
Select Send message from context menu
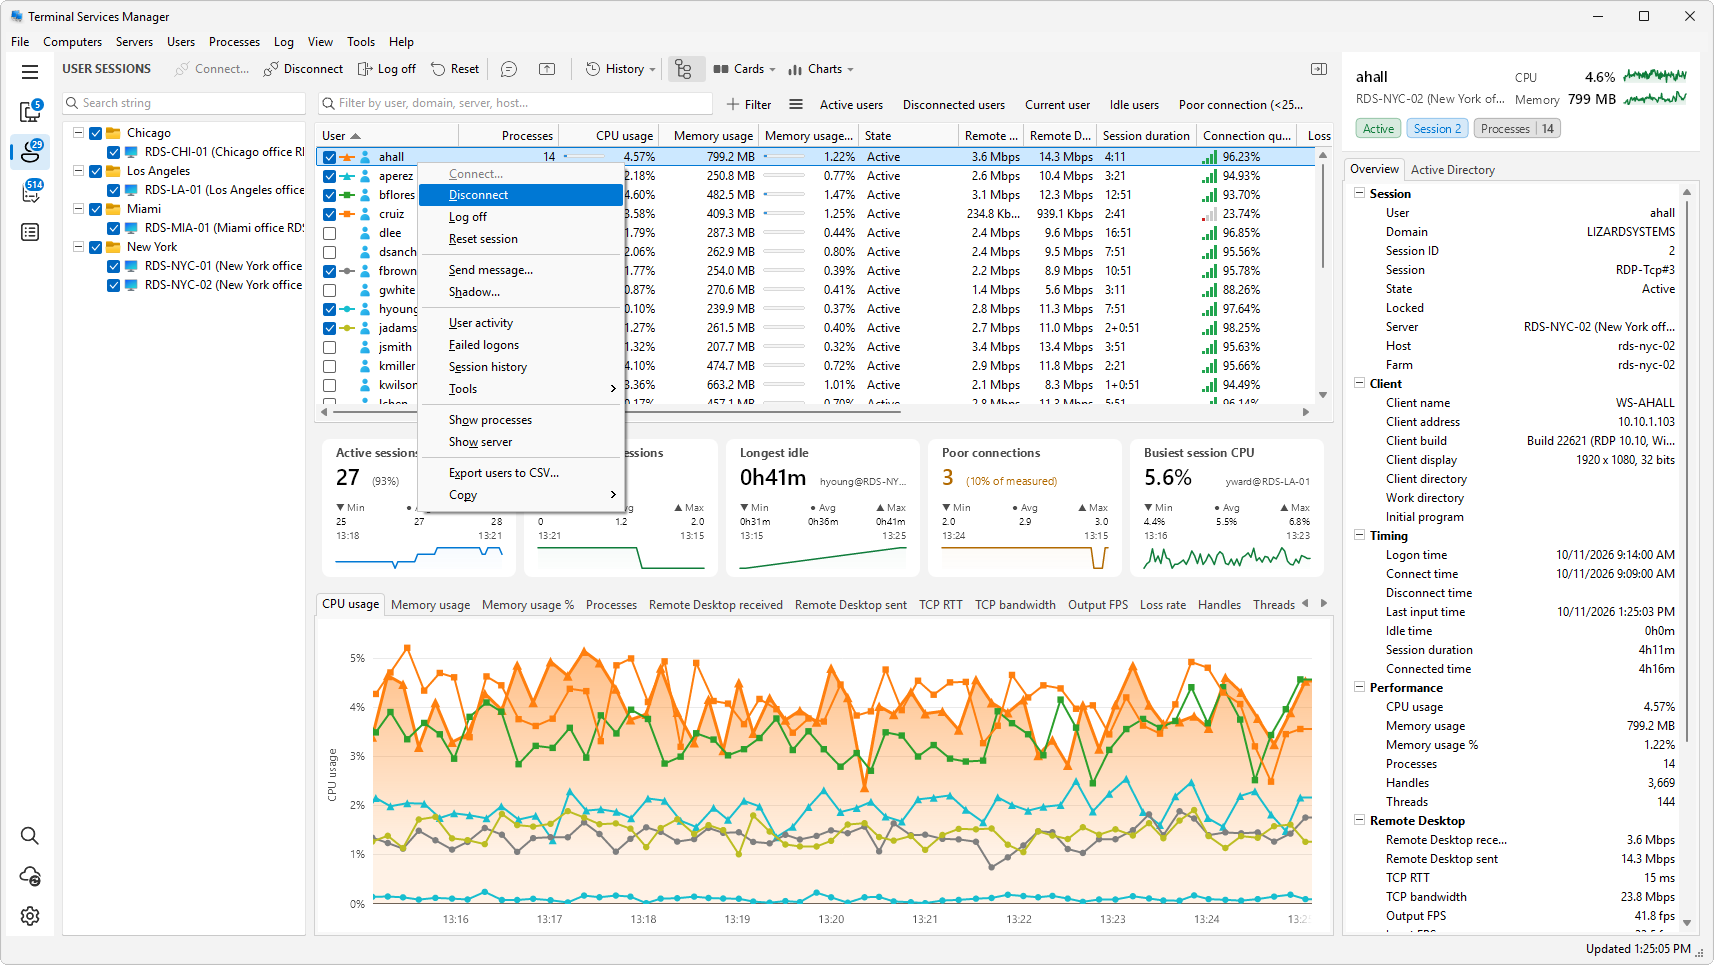[x=521, y=270]
